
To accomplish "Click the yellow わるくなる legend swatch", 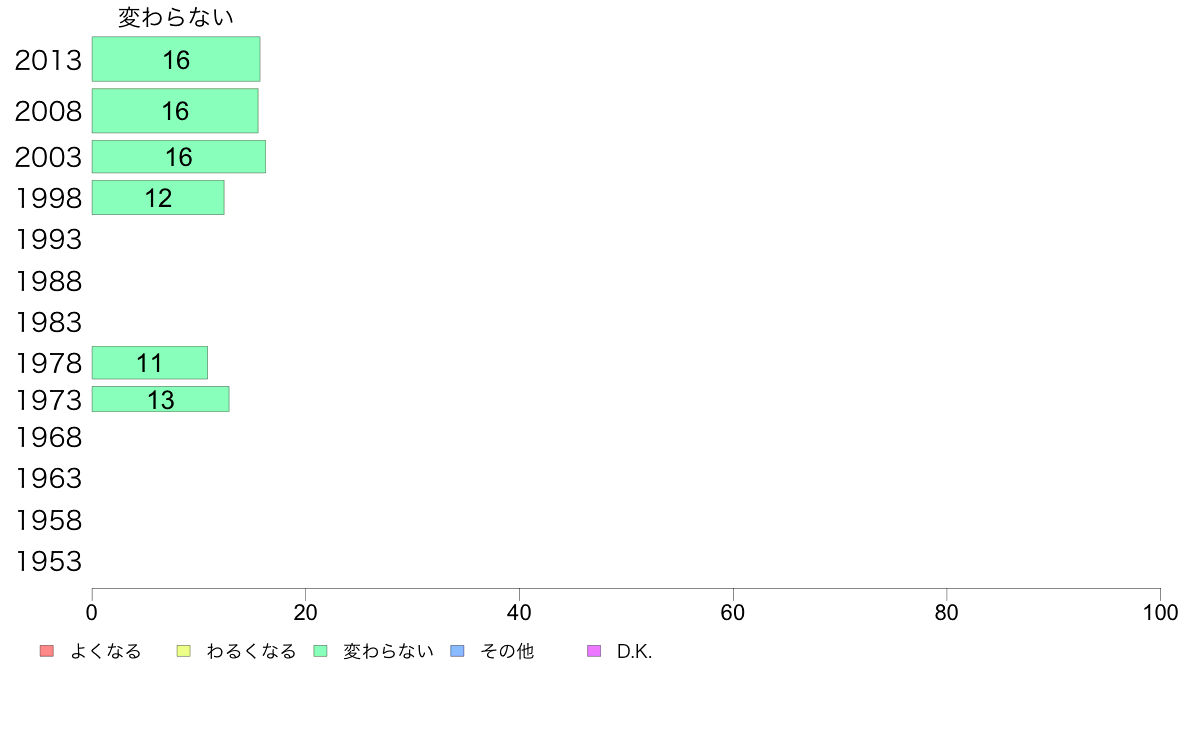I will (x=183, y=651).
